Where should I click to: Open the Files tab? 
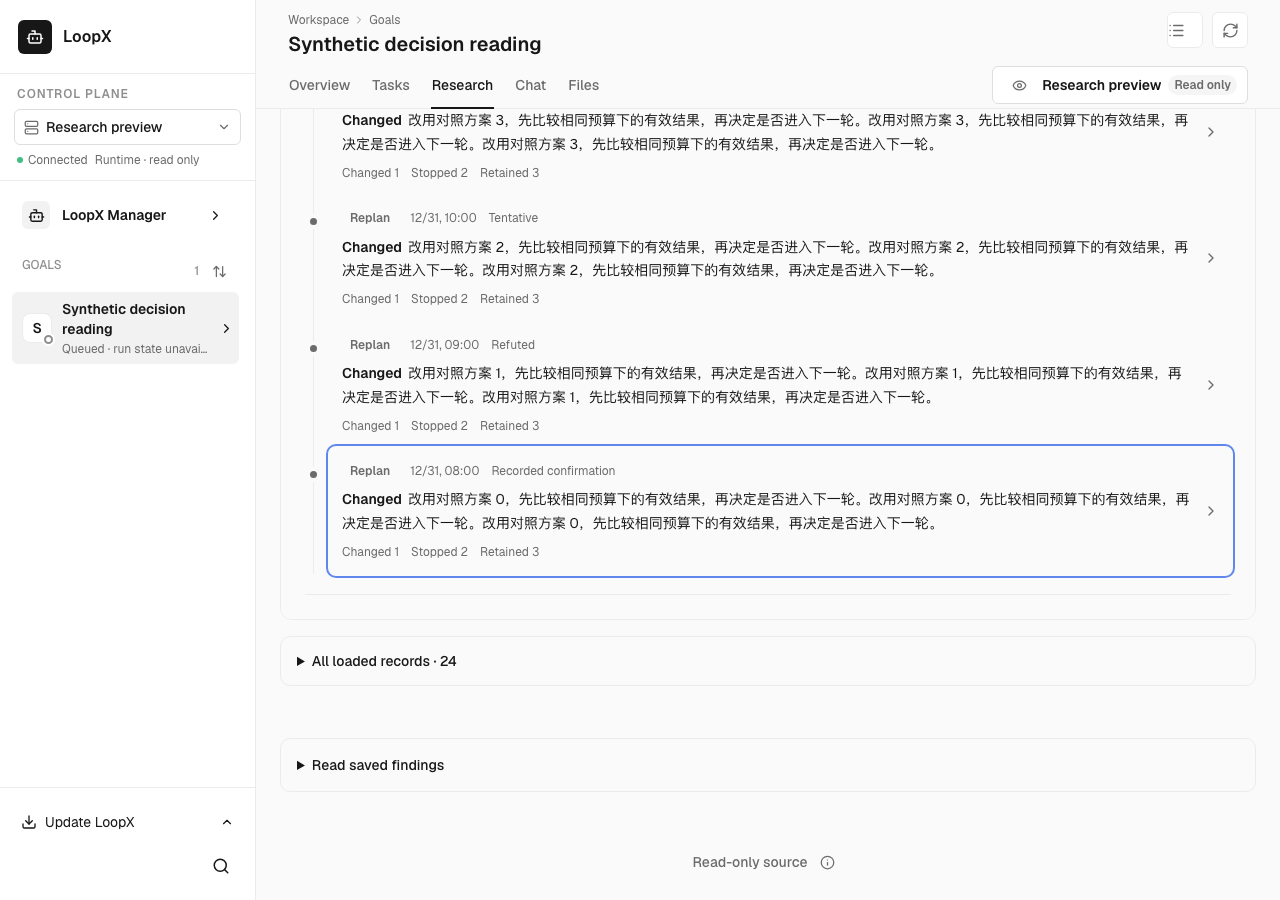[583, 85]
